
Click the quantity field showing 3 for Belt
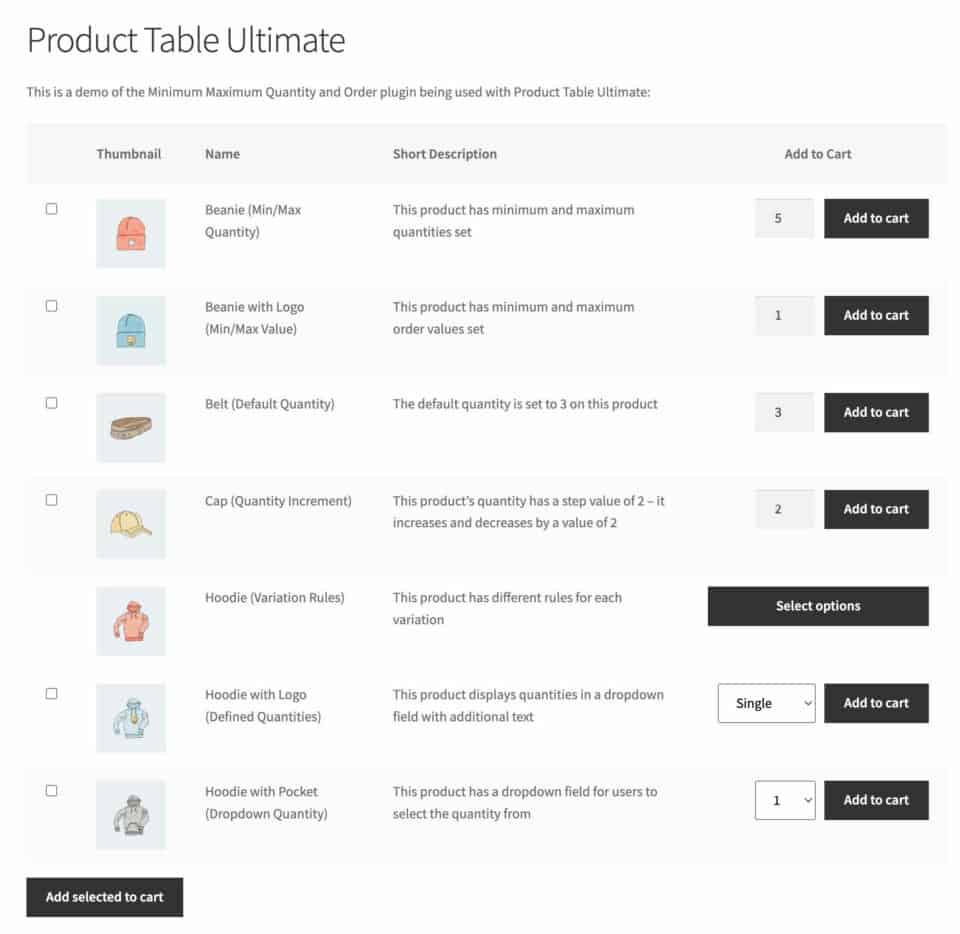coord(784,412)
